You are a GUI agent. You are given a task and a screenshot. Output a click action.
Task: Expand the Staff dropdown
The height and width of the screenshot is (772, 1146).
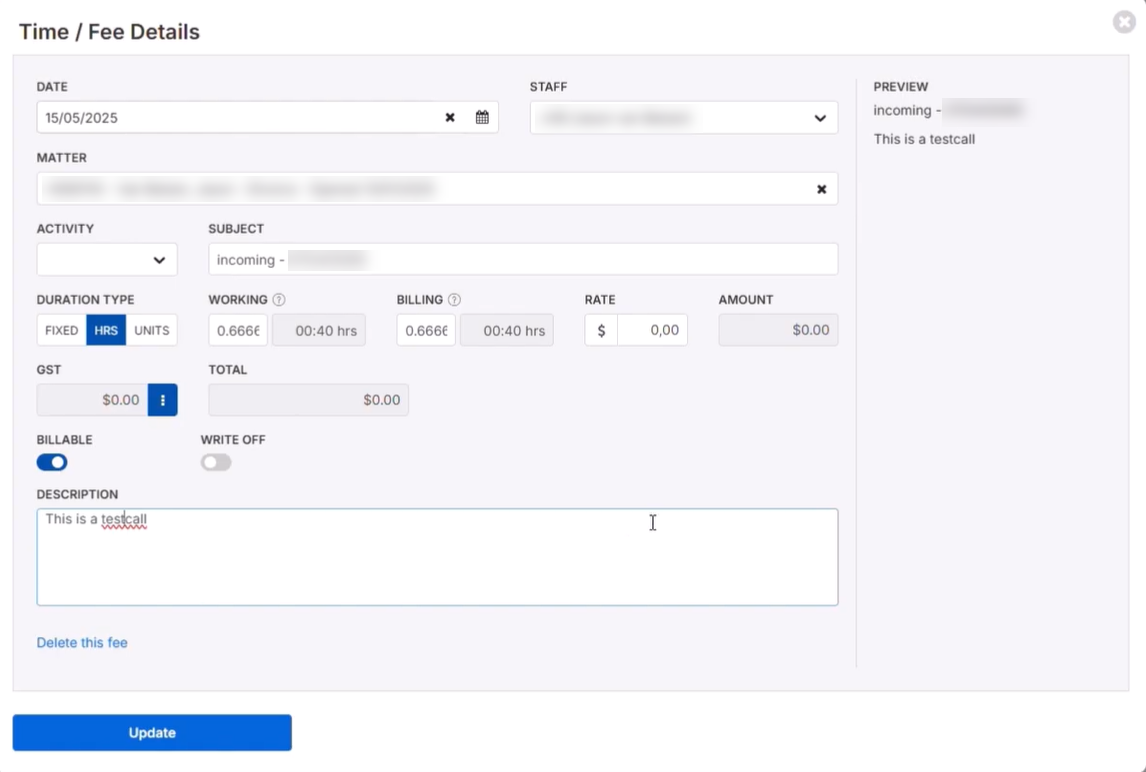(x=684, y=118)
